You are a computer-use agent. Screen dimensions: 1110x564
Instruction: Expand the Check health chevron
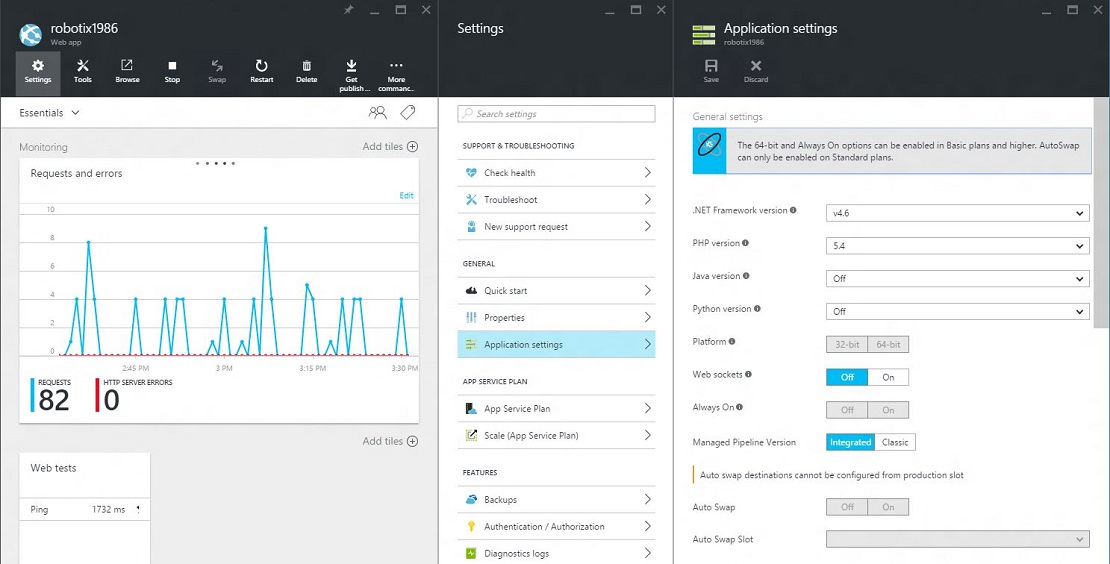[647, 172]
